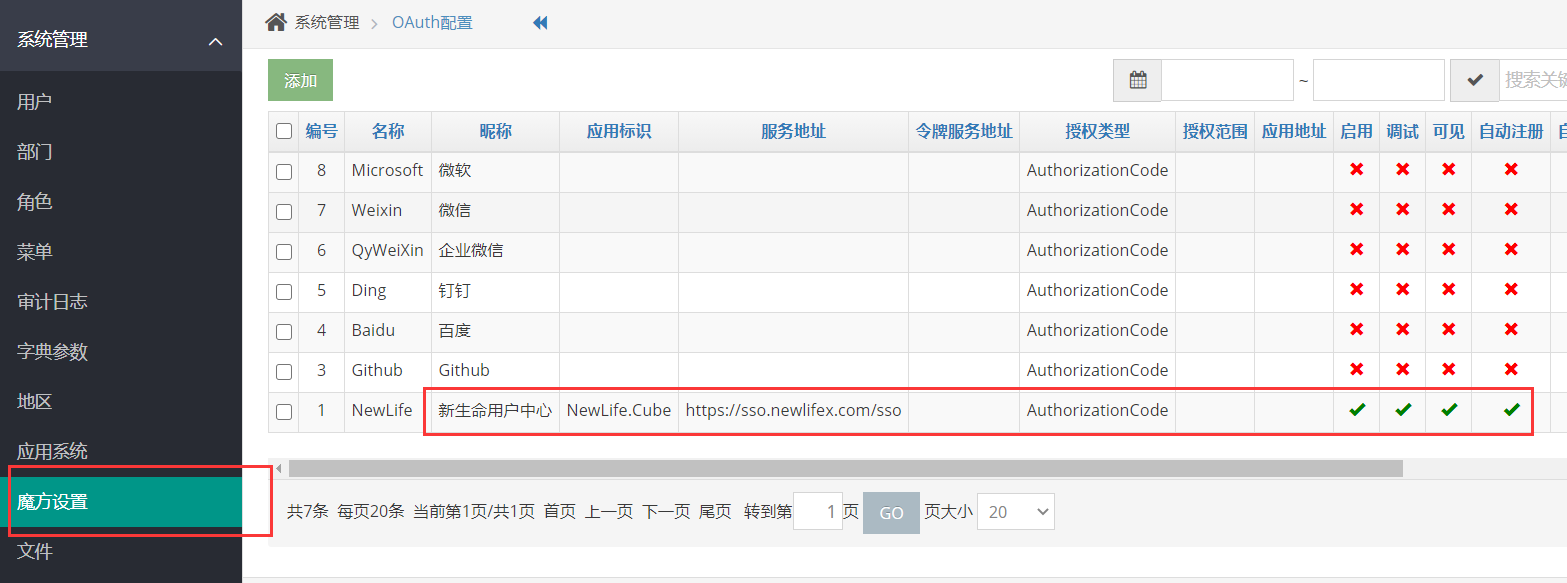Open the calendar date picker icon
Image resolution: width=1567 pixels, height=583 pixels.
click(1137, 80)
